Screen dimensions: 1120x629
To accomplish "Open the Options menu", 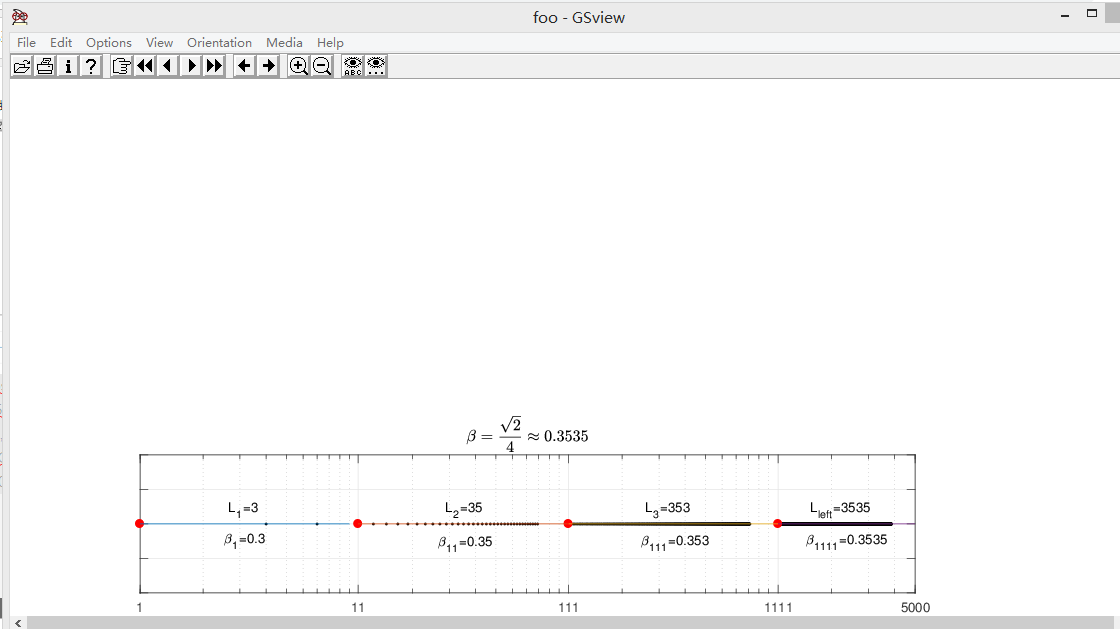I will (108, 42).
